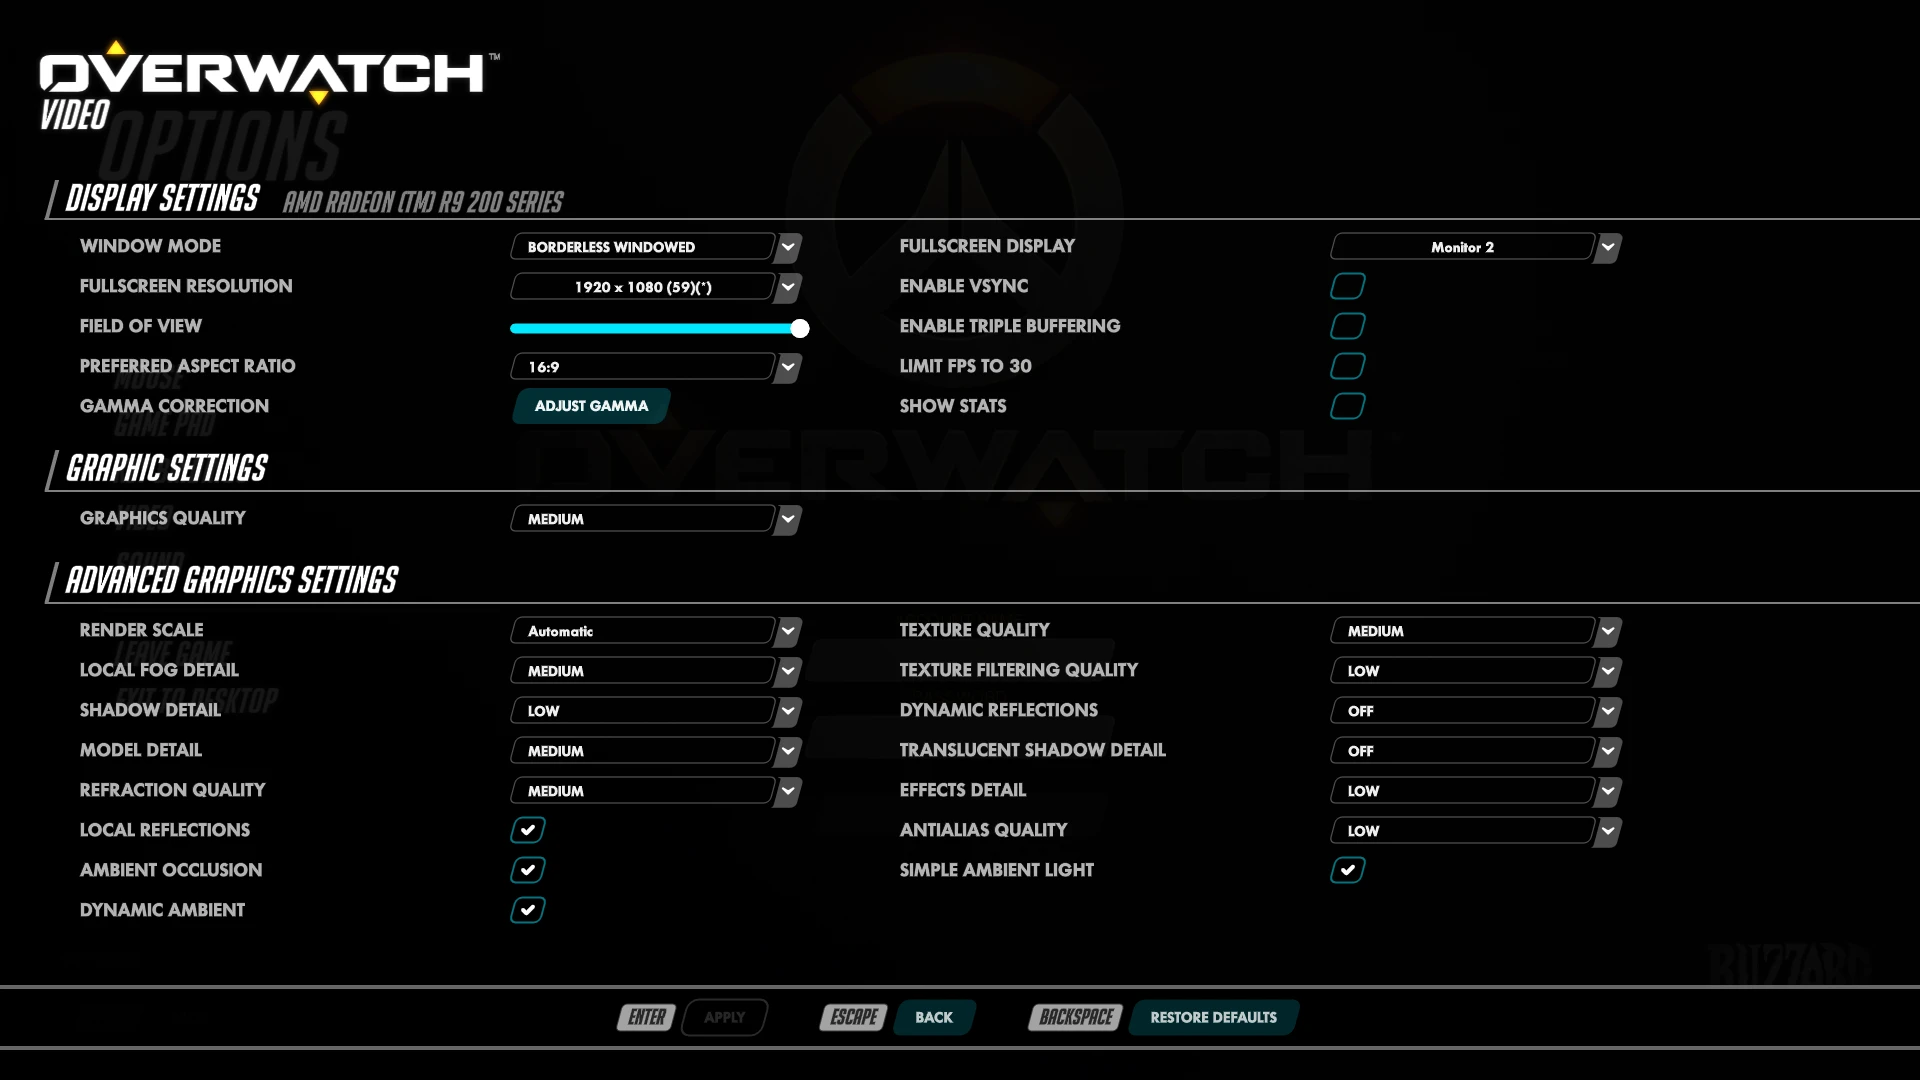Click the Adjust Gamma button
The image size is (1920, 1080).
[591, 405]
